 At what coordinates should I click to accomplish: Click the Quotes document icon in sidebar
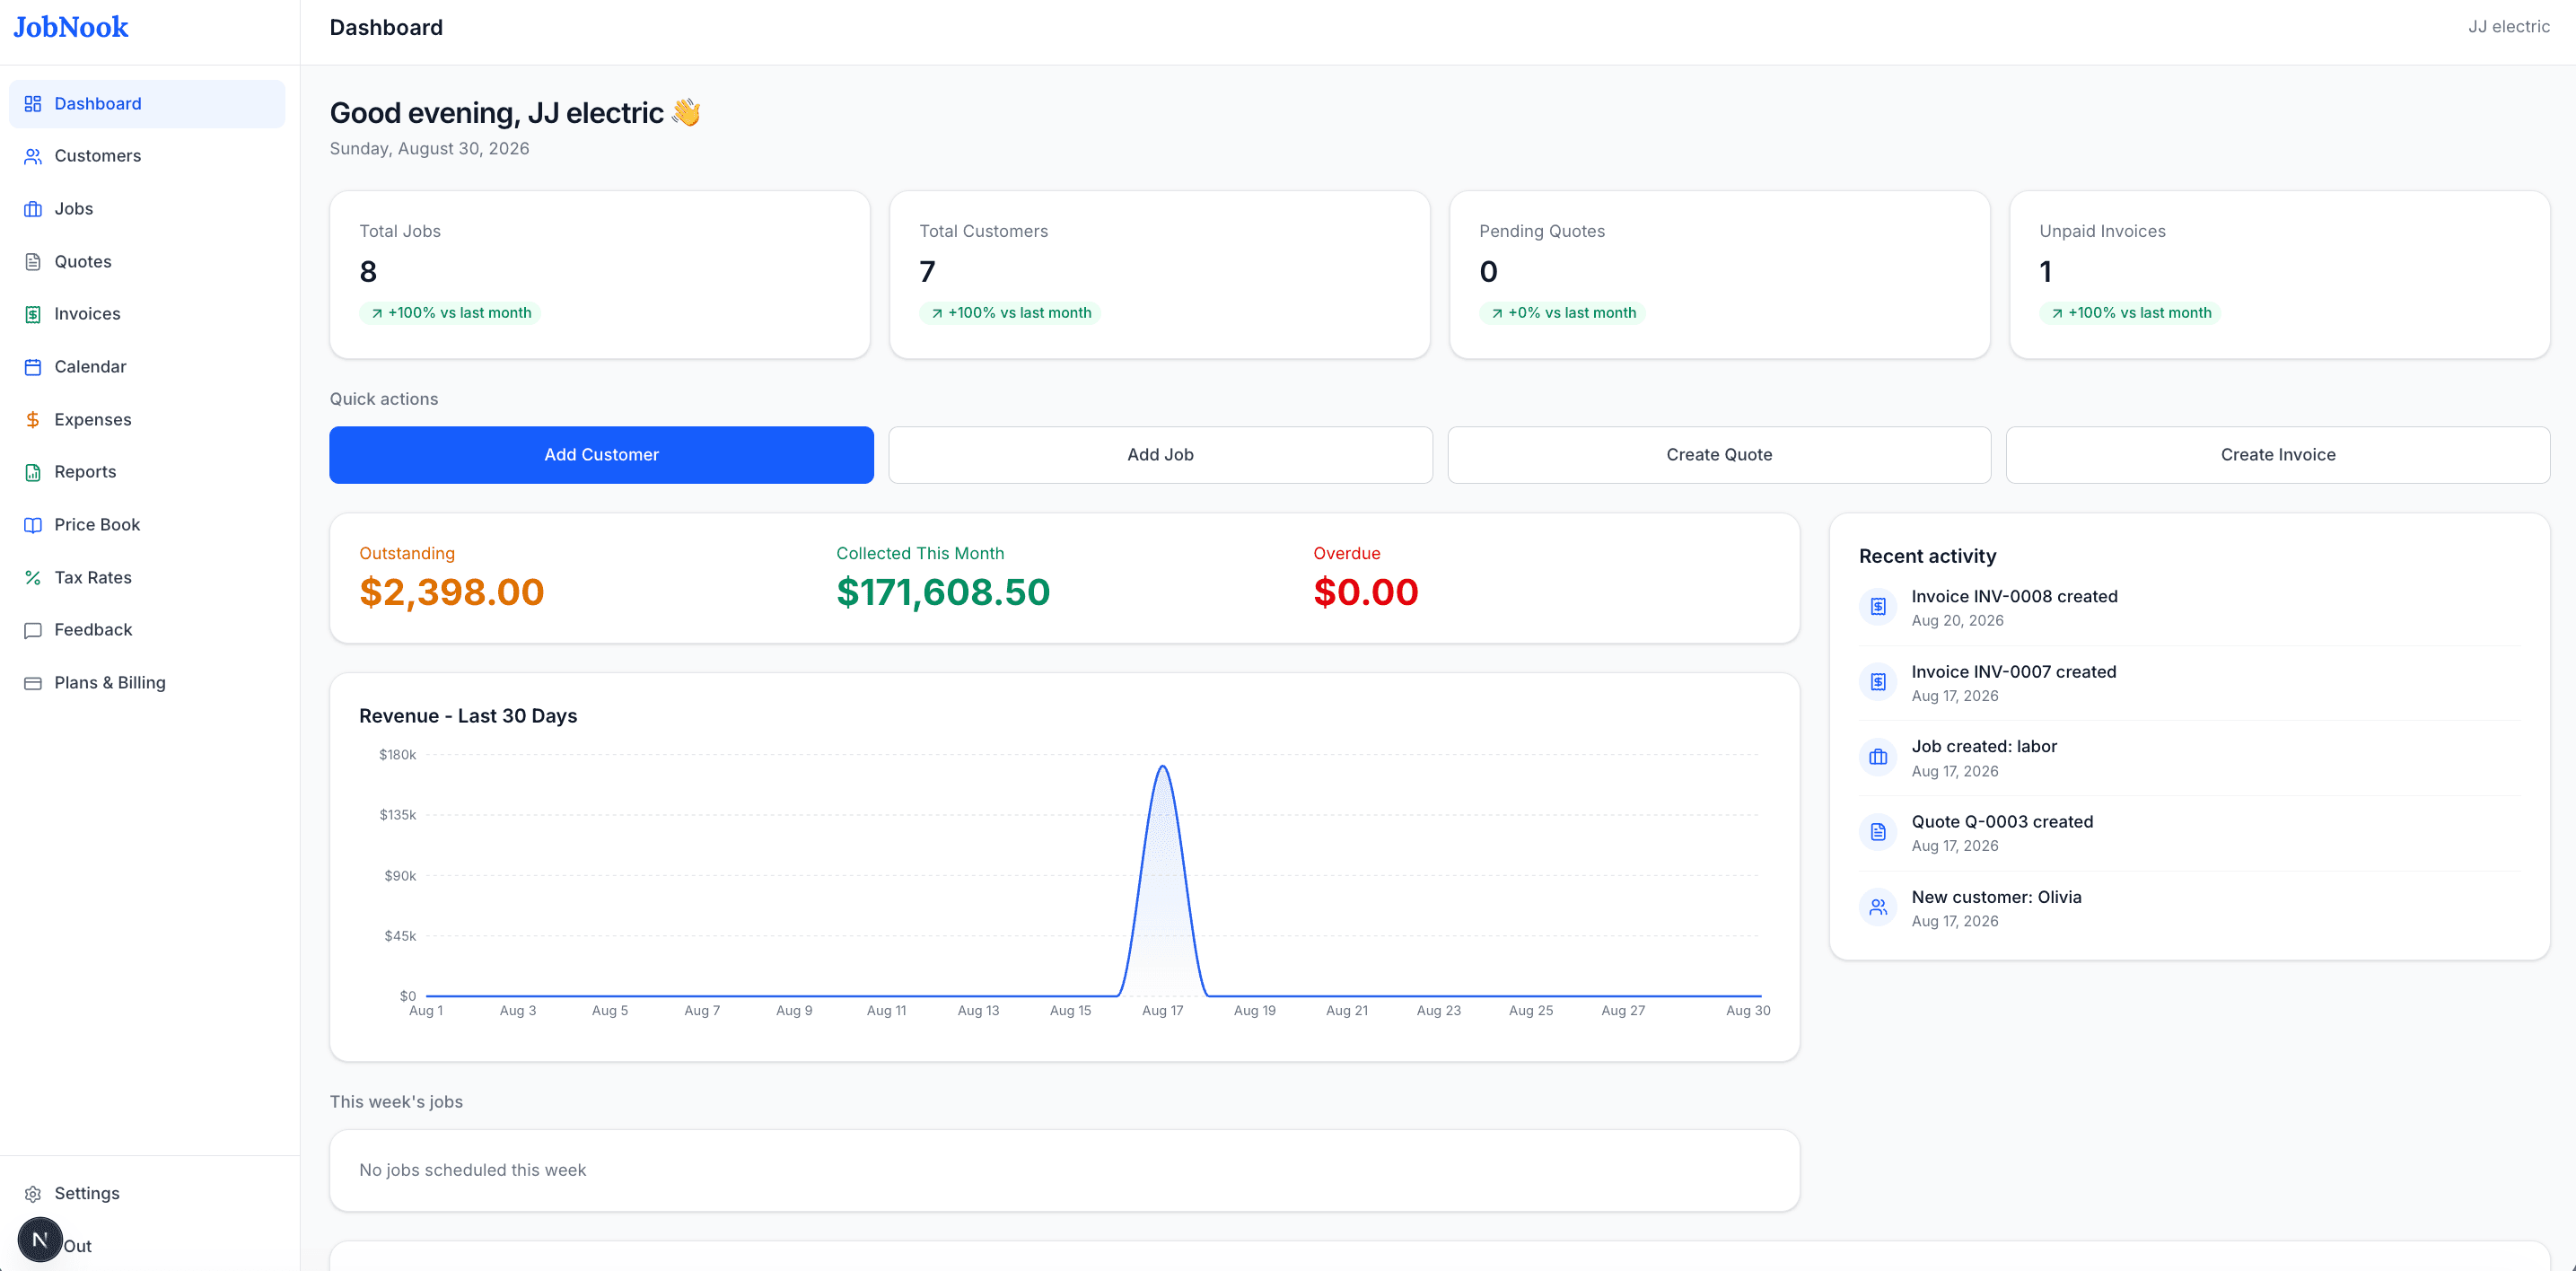coord(33,262)
